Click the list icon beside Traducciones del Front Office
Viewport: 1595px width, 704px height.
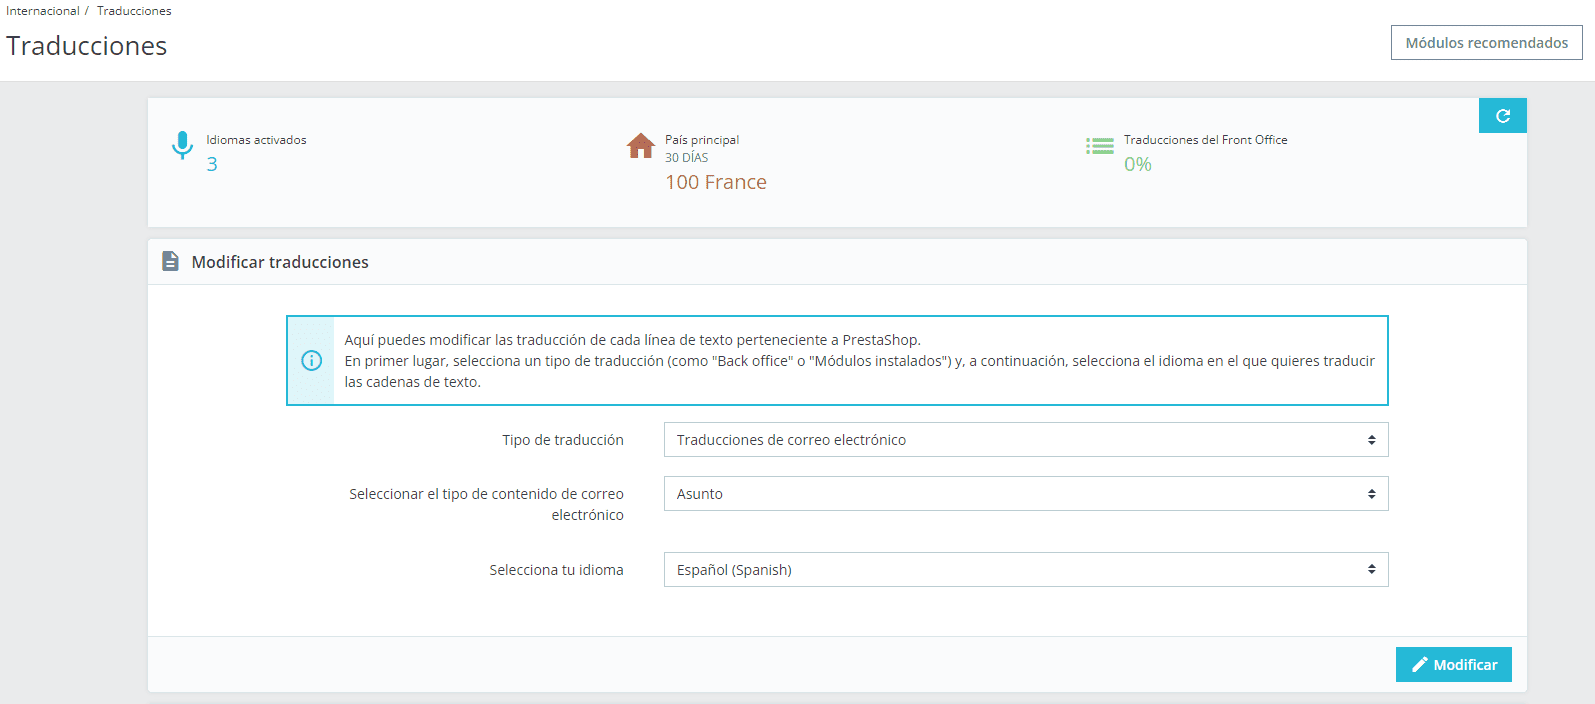(1100, 146)
